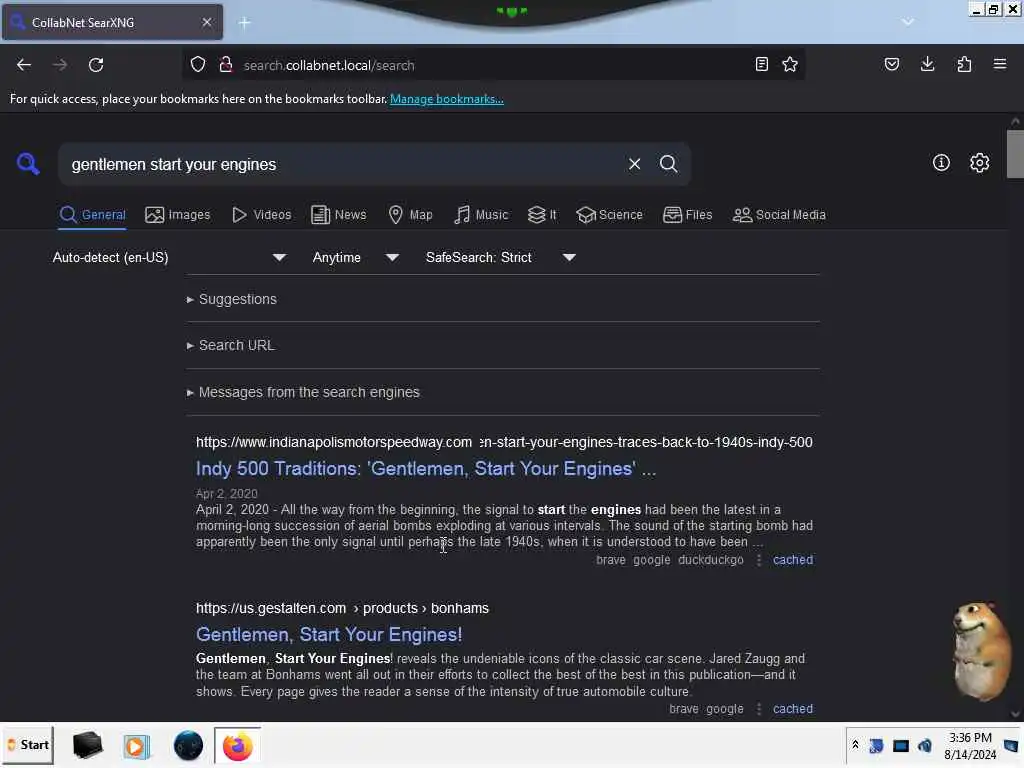Click the page vertical scrollbar thumb
The width and height of the screenshot is (1024, 768).
(x=1014, y=154)
